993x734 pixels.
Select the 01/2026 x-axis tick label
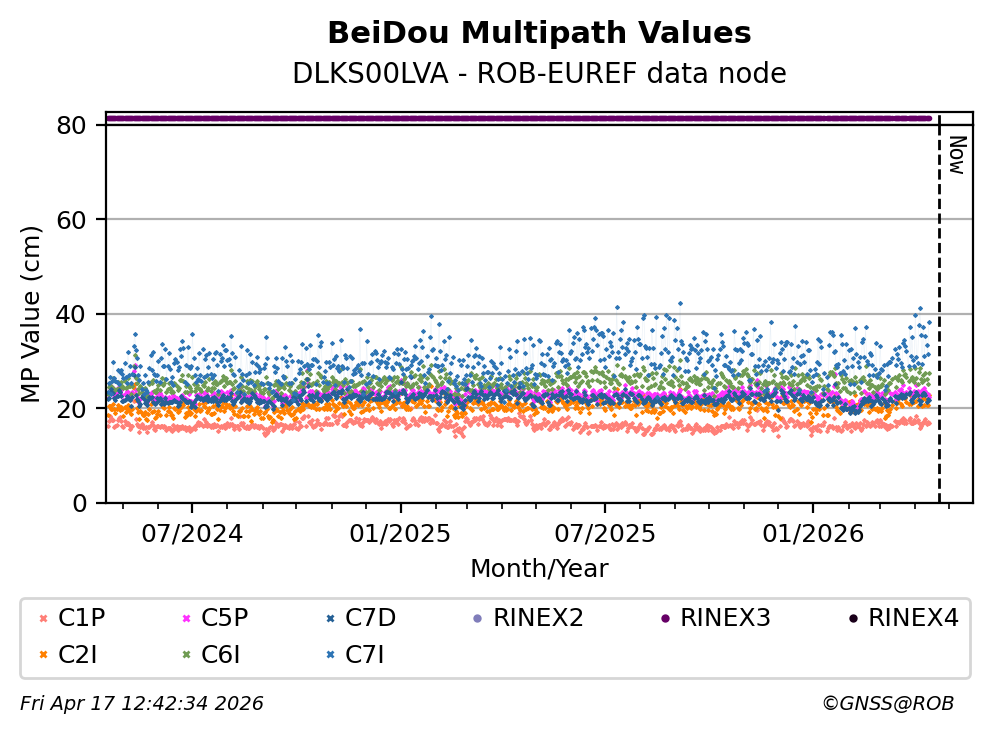coord(812,533)
